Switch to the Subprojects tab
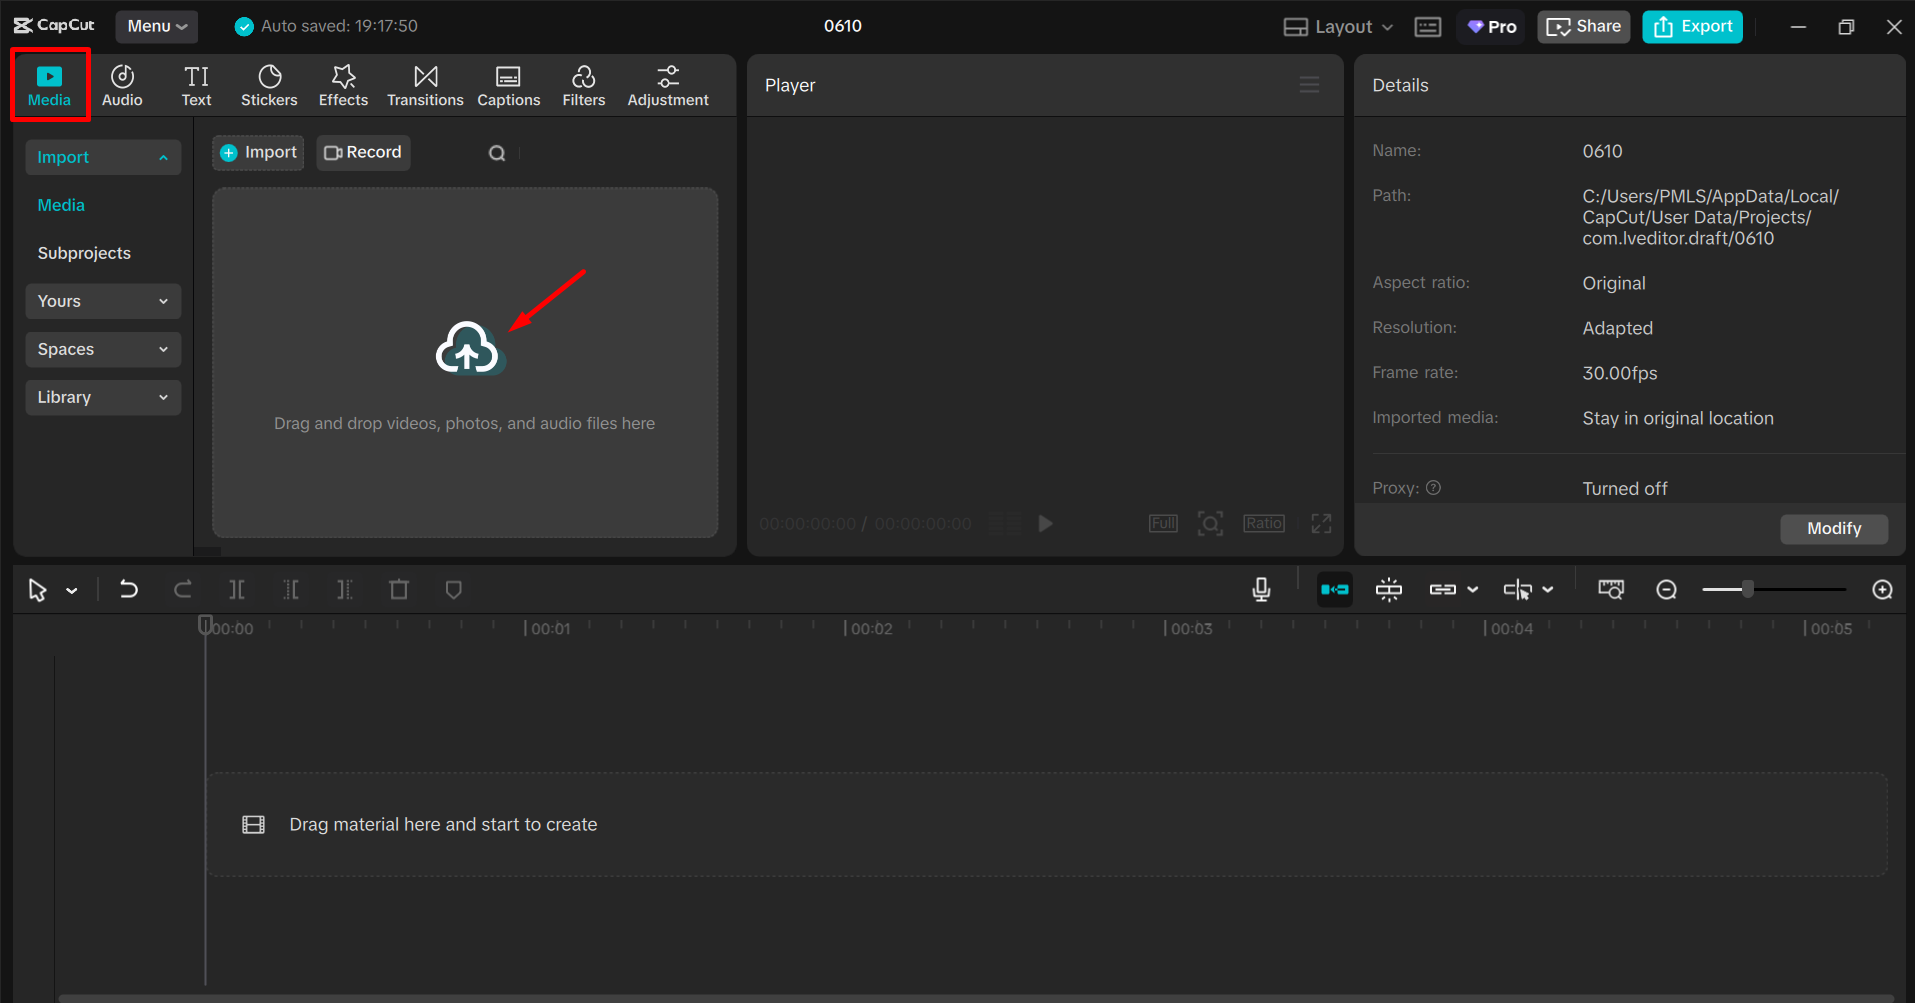The width and height of the screenshot is (1915, 1003). click(84, 252)
